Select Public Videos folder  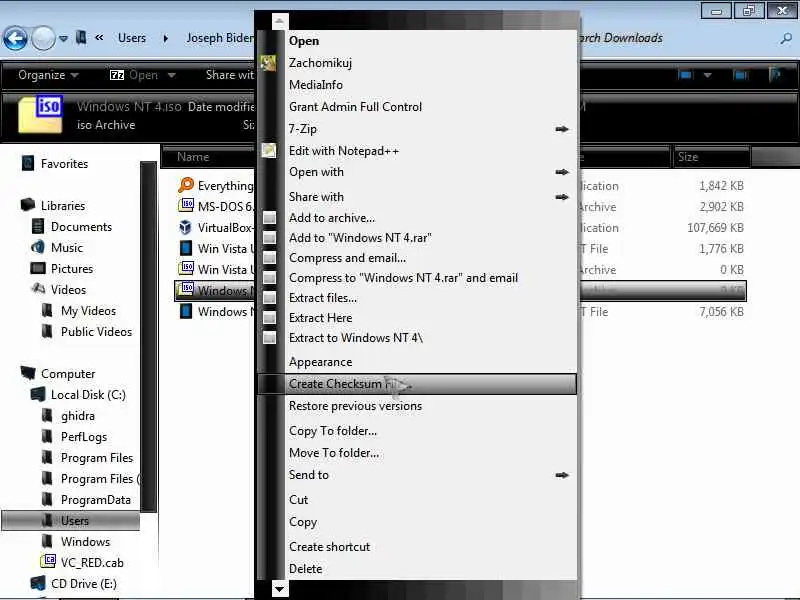coord(96,331)
